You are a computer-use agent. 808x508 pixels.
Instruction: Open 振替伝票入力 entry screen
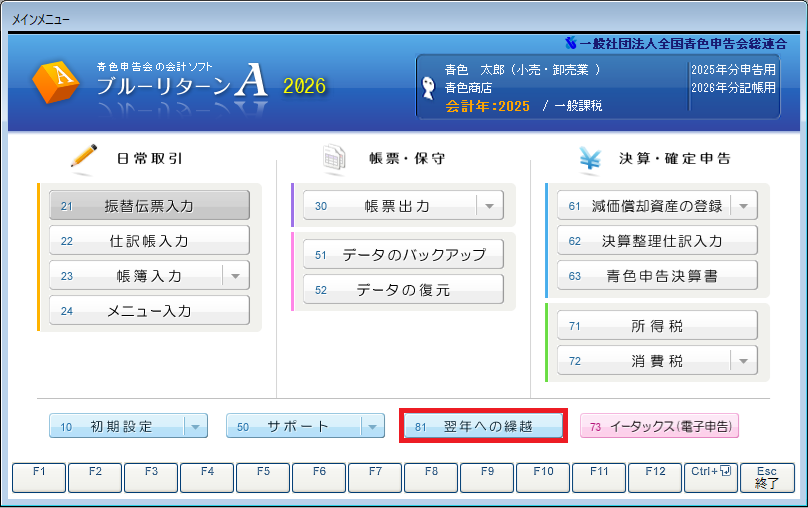[149, 206]
